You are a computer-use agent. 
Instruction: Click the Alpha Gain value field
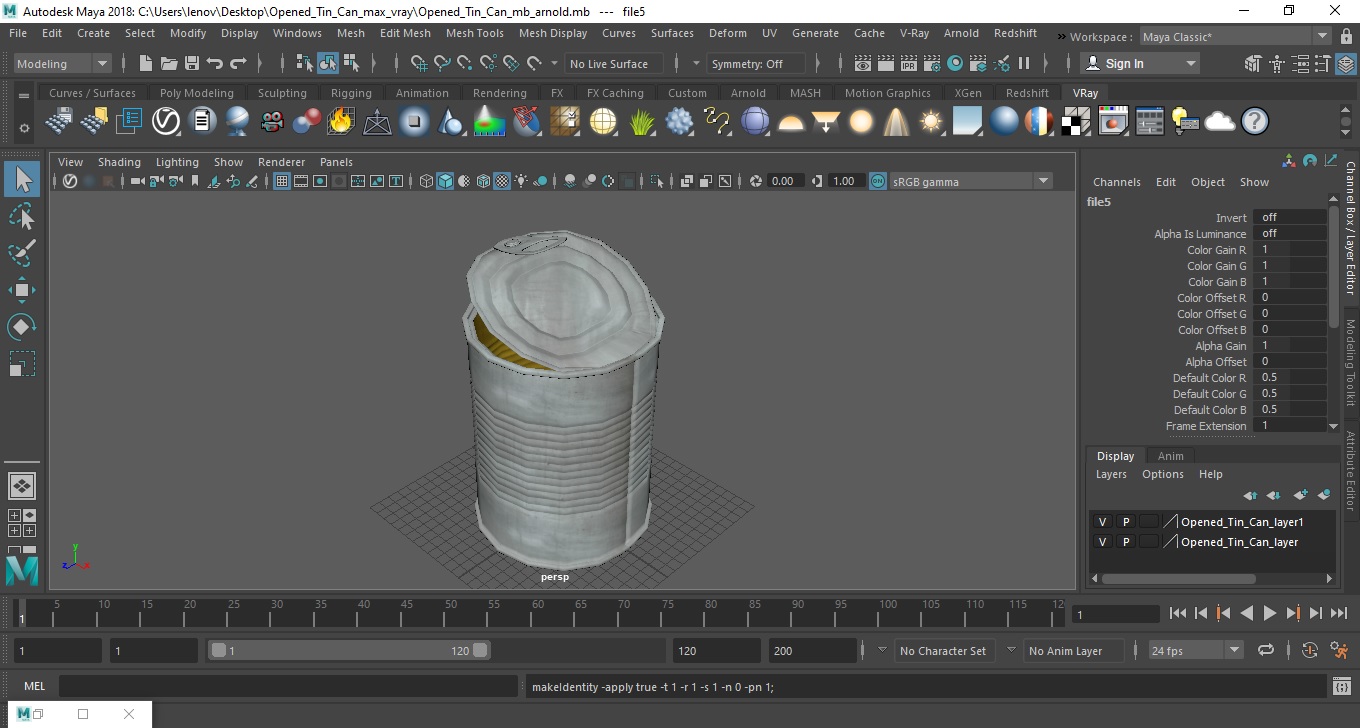click(1292, 345)
